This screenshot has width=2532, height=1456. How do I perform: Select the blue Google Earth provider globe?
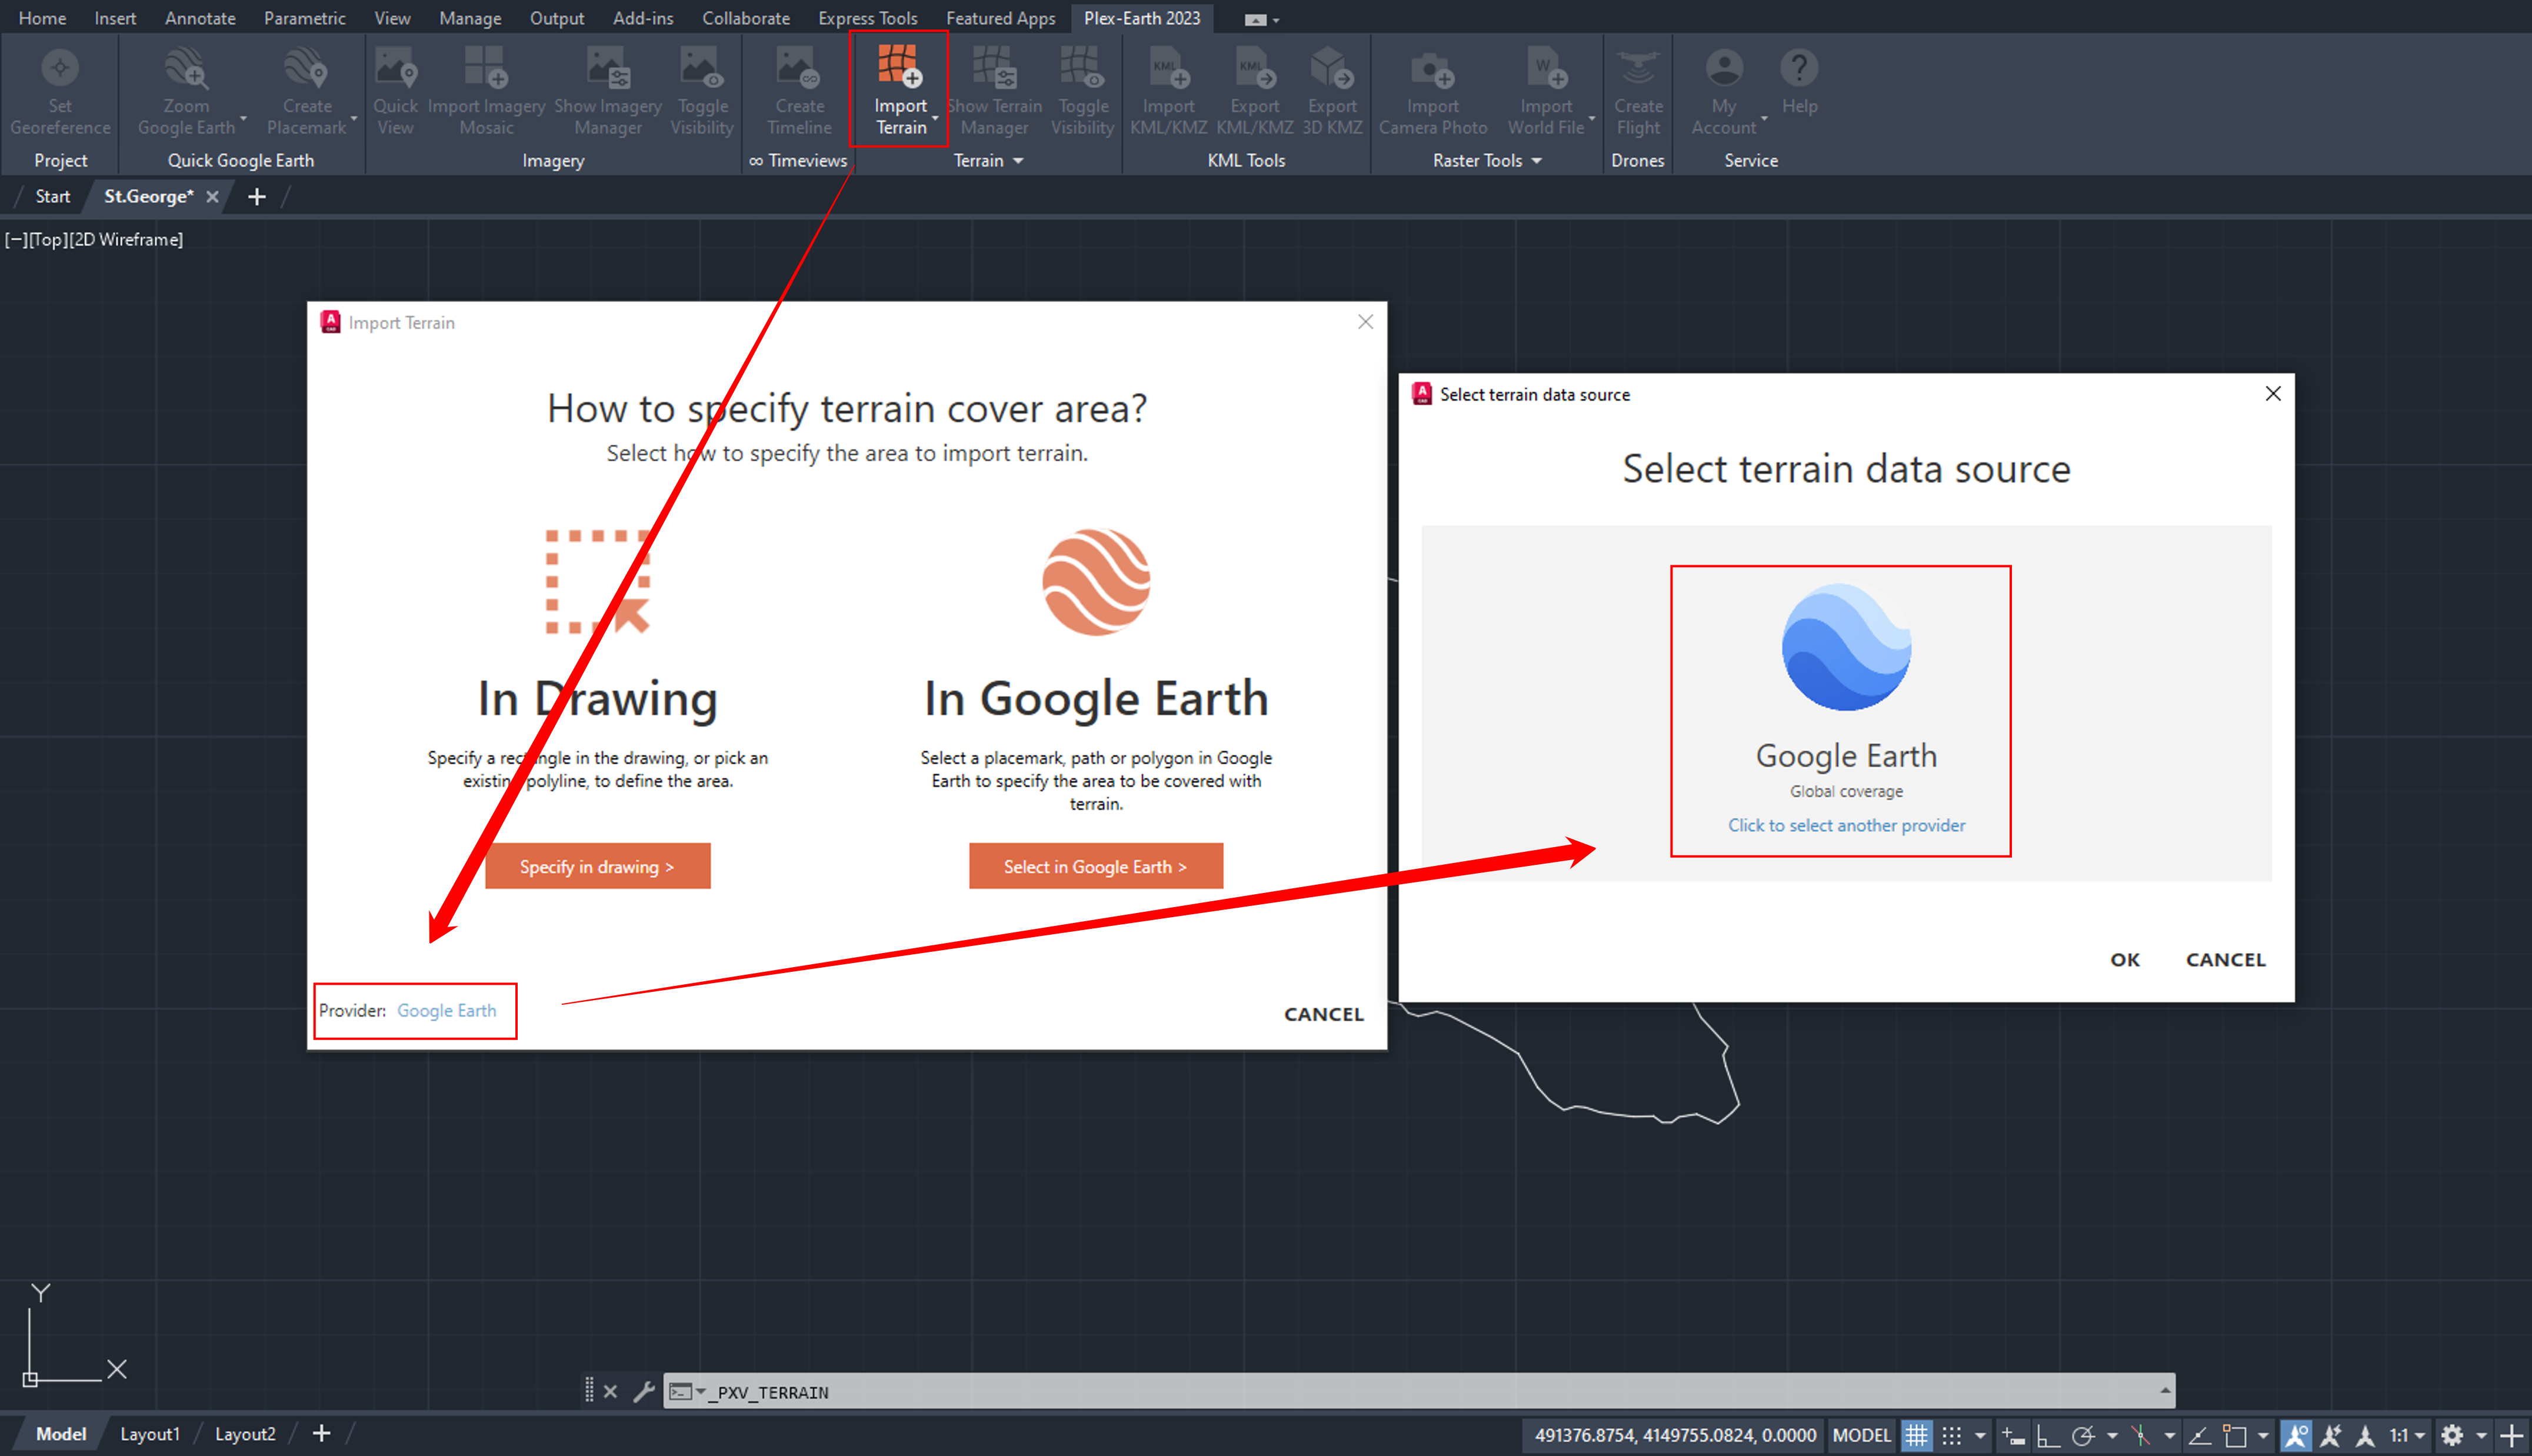click(1846, 647)
